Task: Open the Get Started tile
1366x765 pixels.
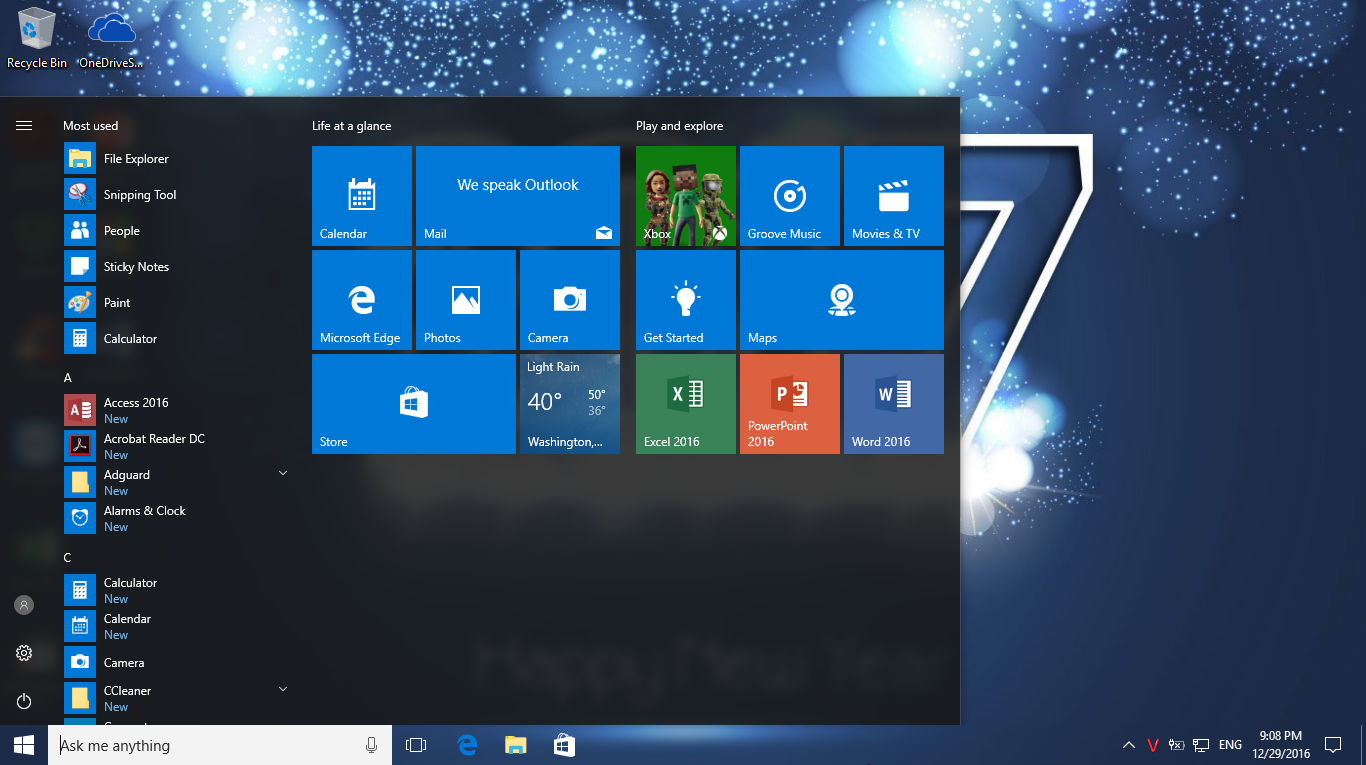Action: pos(686,300)
